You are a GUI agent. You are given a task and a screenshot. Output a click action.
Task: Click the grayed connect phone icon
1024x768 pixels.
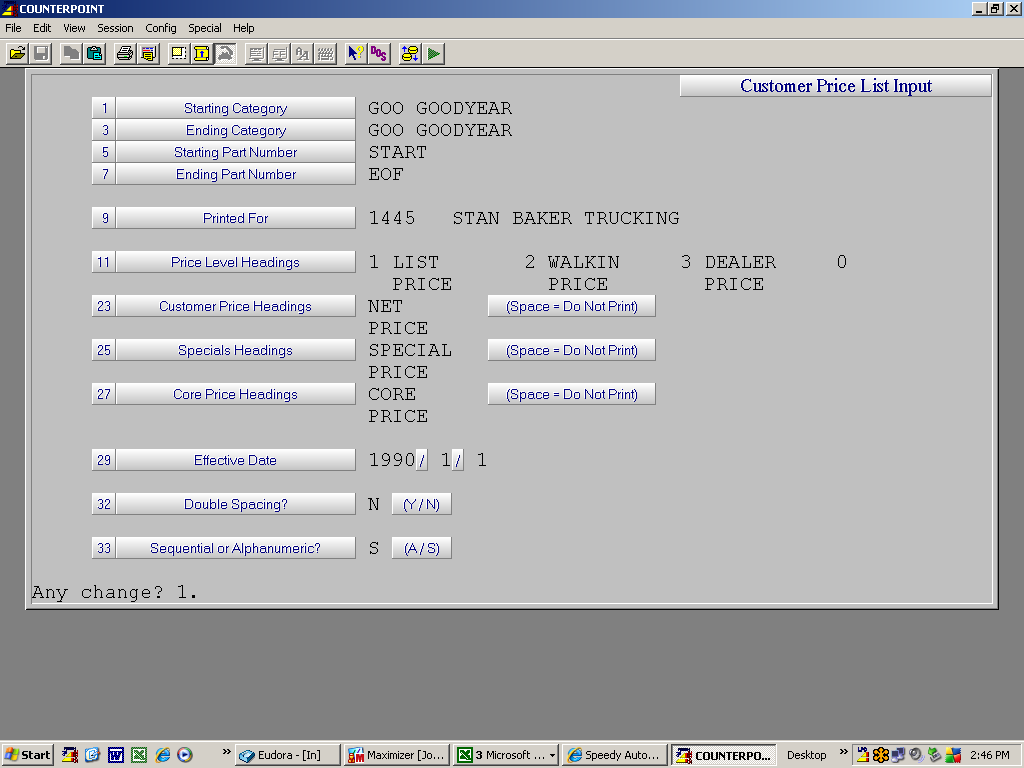click(225, 54)
